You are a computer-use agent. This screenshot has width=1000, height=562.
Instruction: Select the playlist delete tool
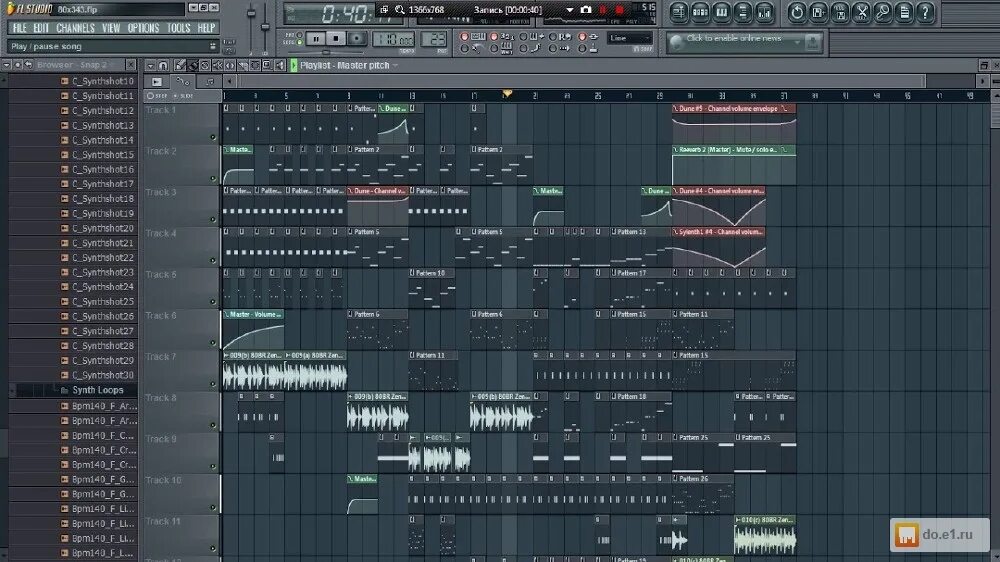[x=205, y=66]
